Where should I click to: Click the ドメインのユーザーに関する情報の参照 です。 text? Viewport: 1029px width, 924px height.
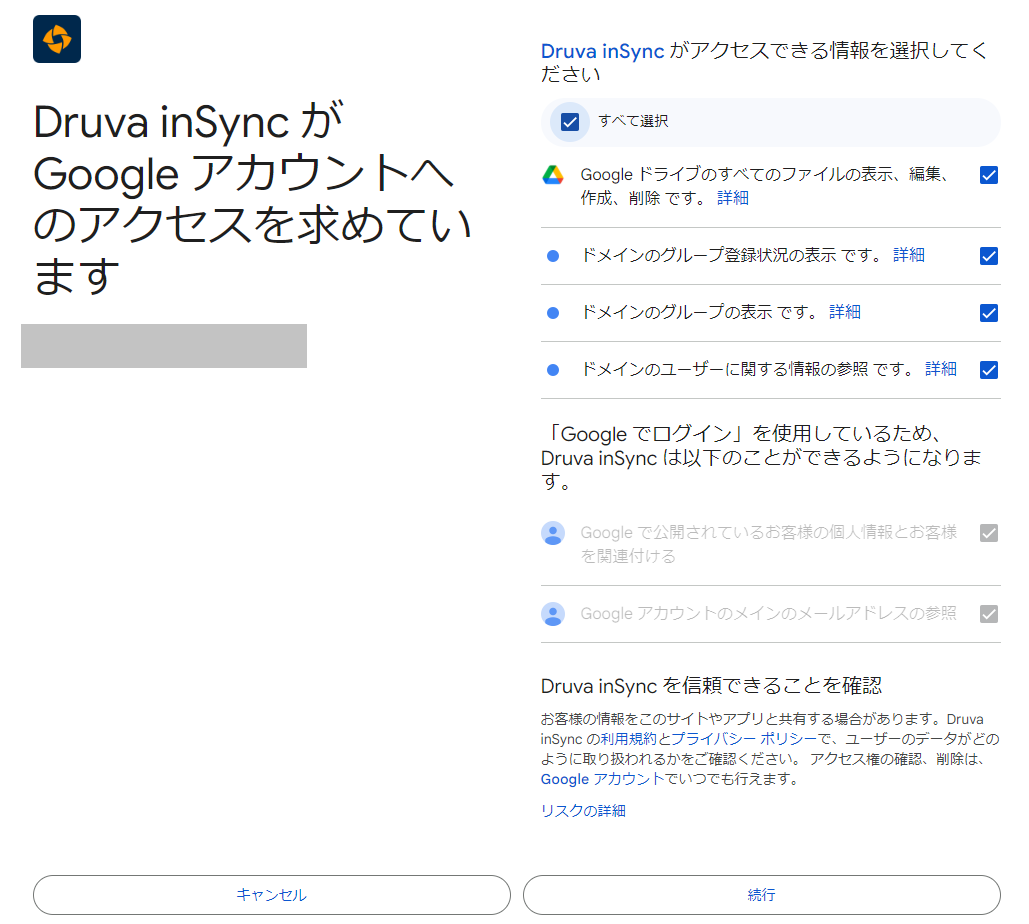point(747,369)
